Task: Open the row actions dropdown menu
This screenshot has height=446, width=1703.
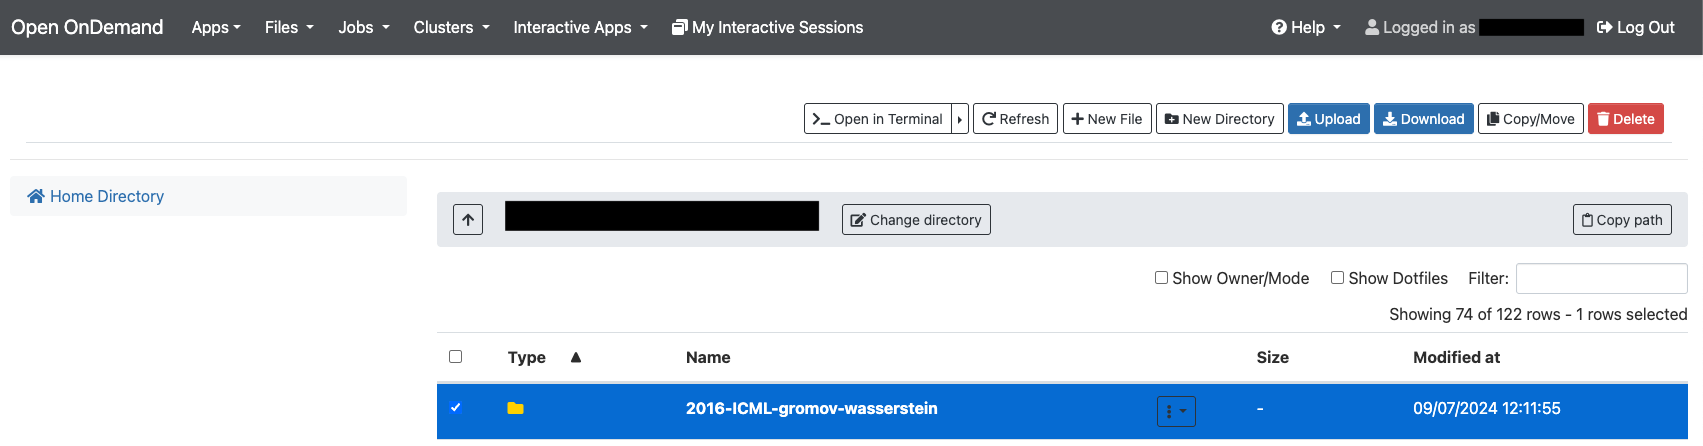Action: click(1176, 411)
